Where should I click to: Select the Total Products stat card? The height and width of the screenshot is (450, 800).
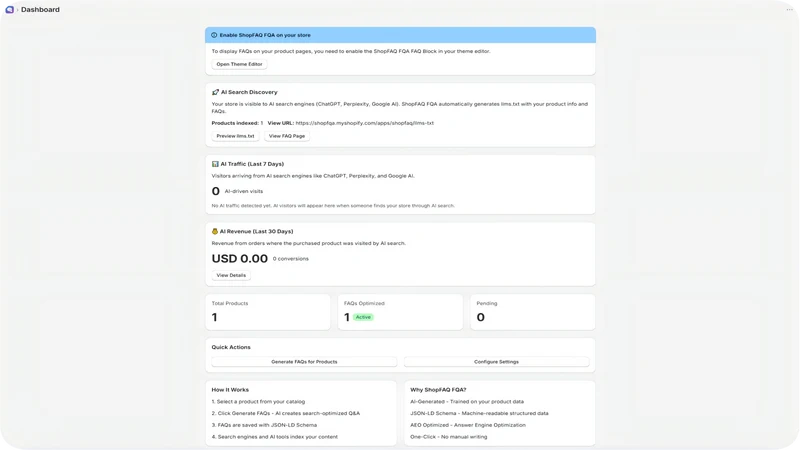click(x=268, y=312)
